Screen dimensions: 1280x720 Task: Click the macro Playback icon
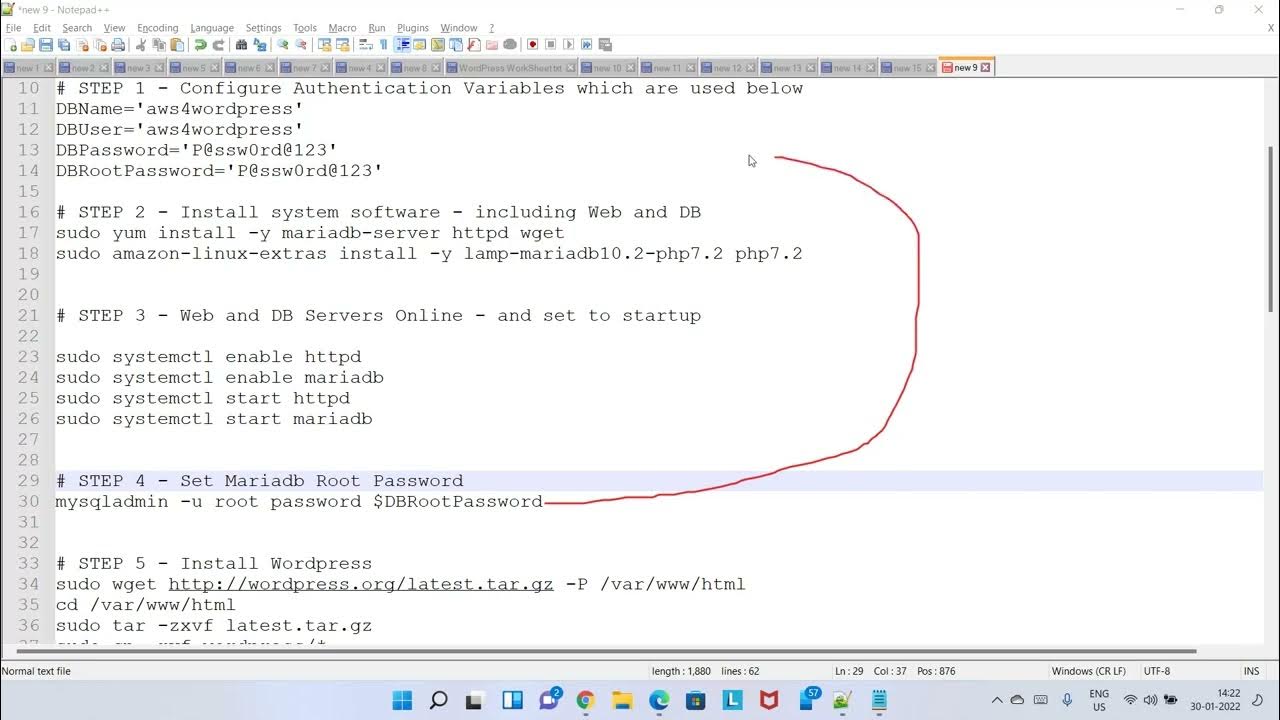pyautogui.click(x=568, y=45)
